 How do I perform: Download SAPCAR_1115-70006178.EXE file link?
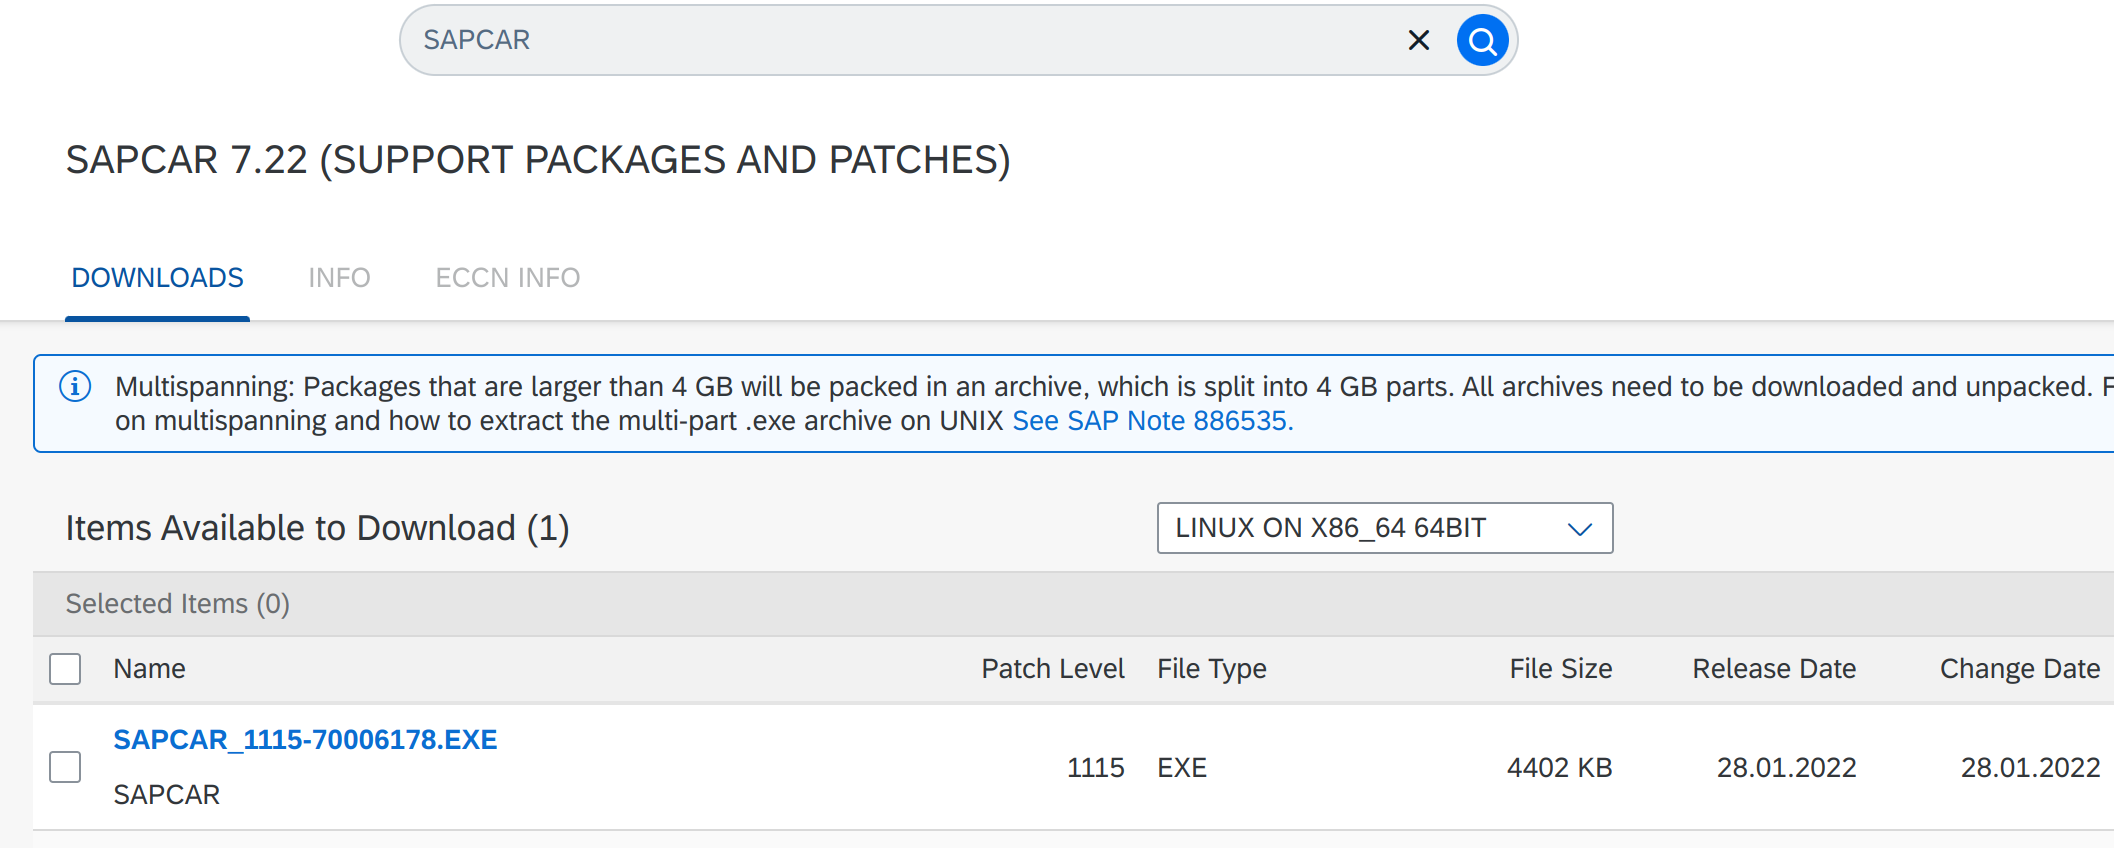tap(305, 740)
